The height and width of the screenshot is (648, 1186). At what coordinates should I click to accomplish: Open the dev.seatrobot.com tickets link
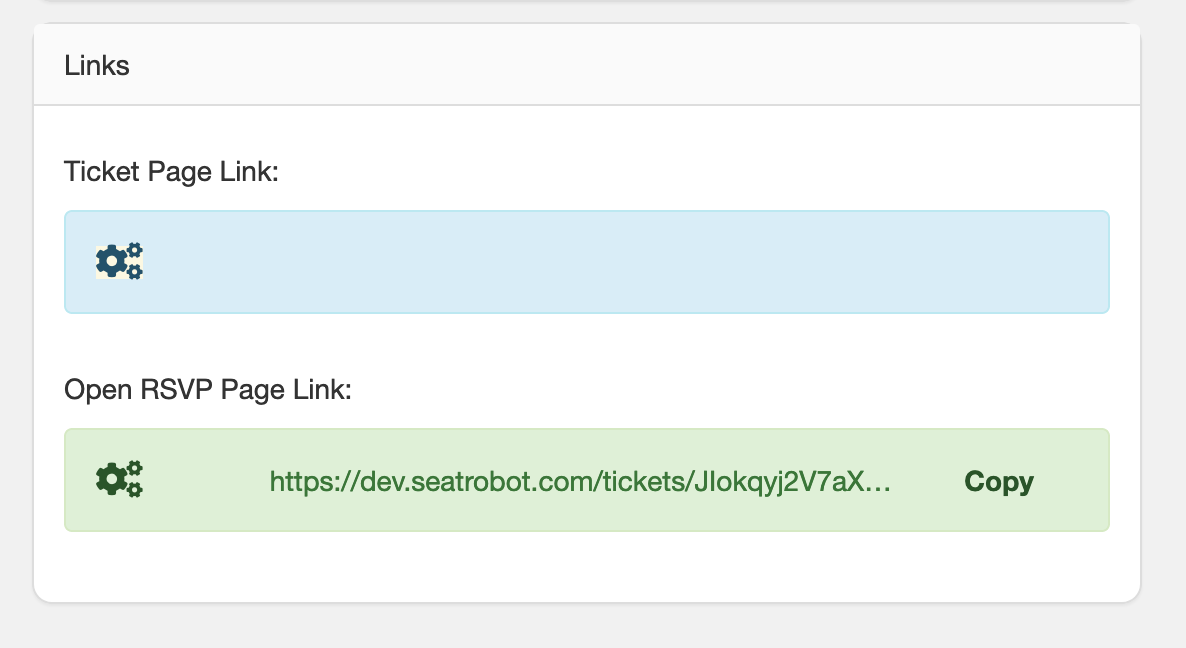tap(580, 481)
